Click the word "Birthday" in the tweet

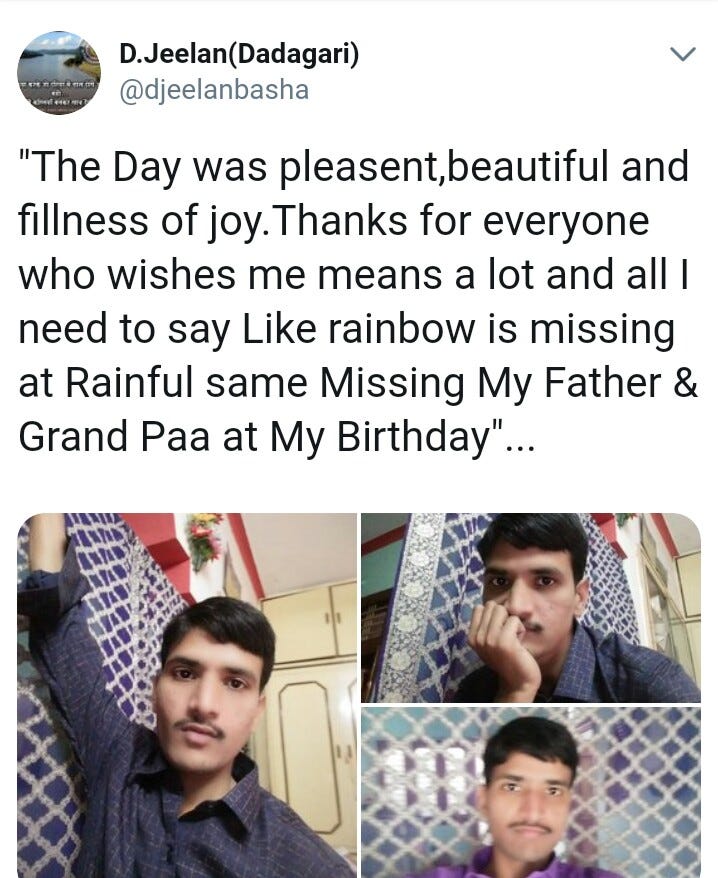coord(413,437)
